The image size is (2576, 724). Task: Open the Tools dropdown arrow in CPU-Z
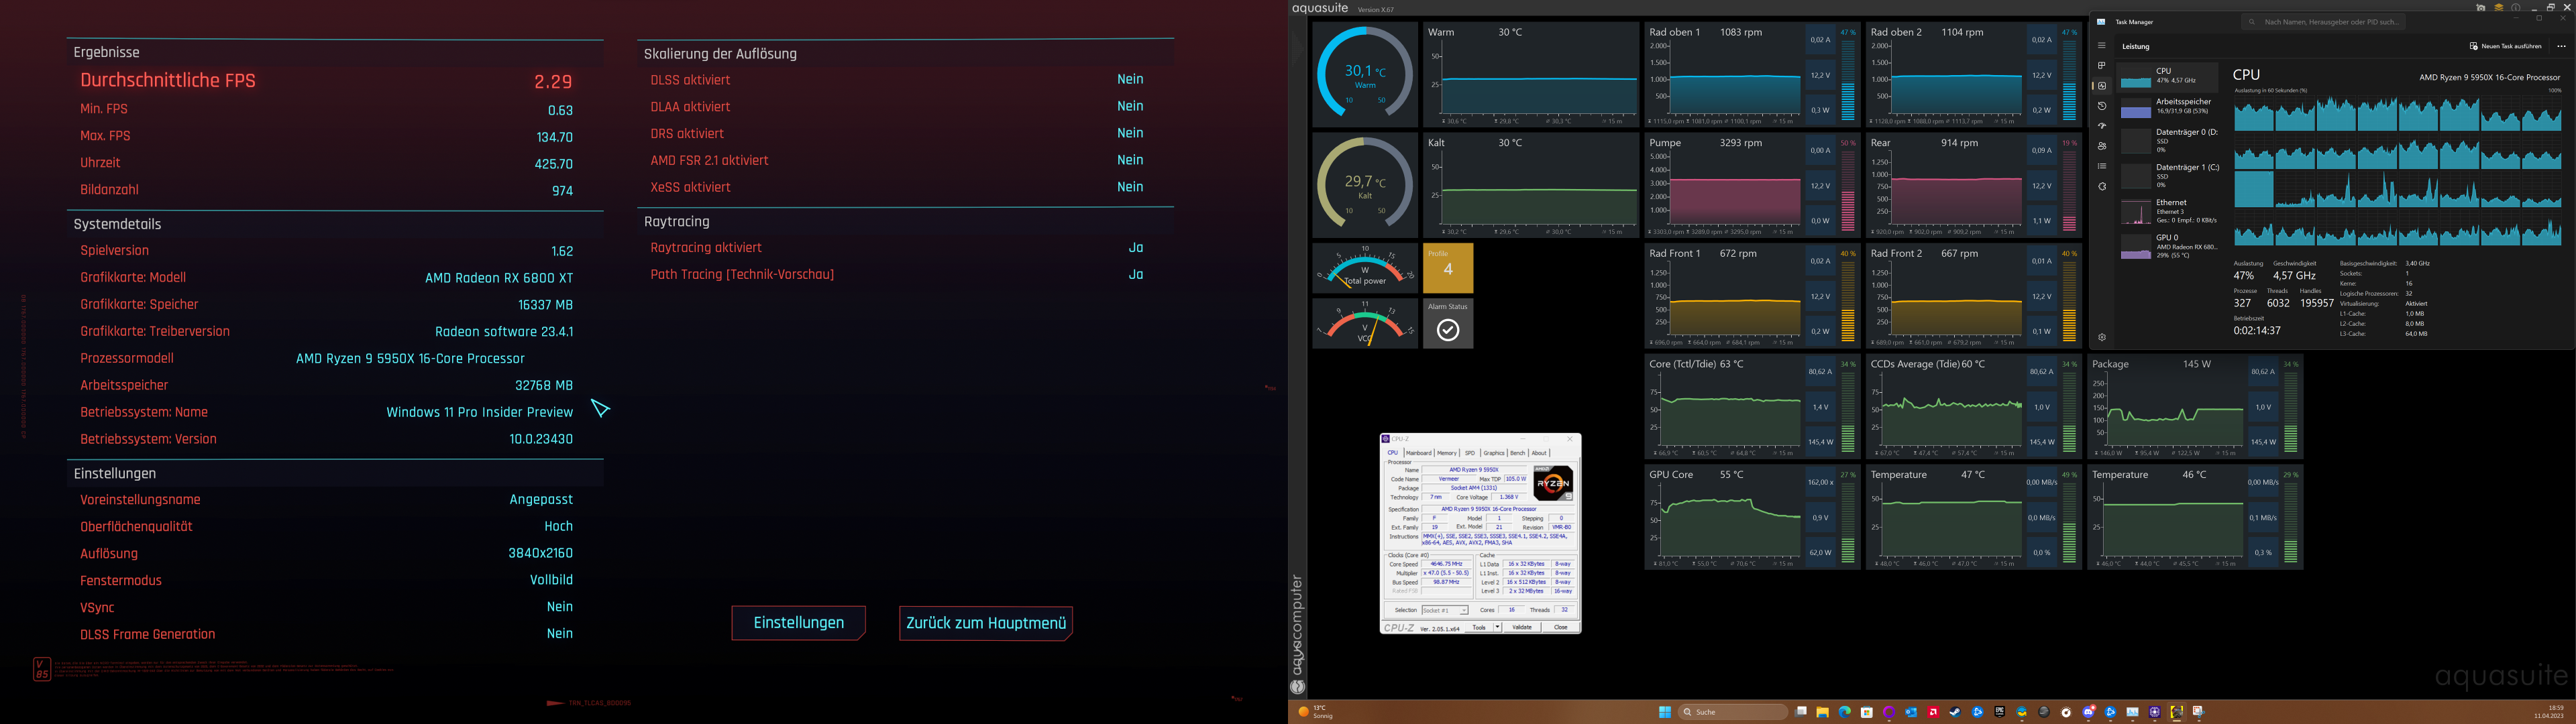[x=1498, y=628]
